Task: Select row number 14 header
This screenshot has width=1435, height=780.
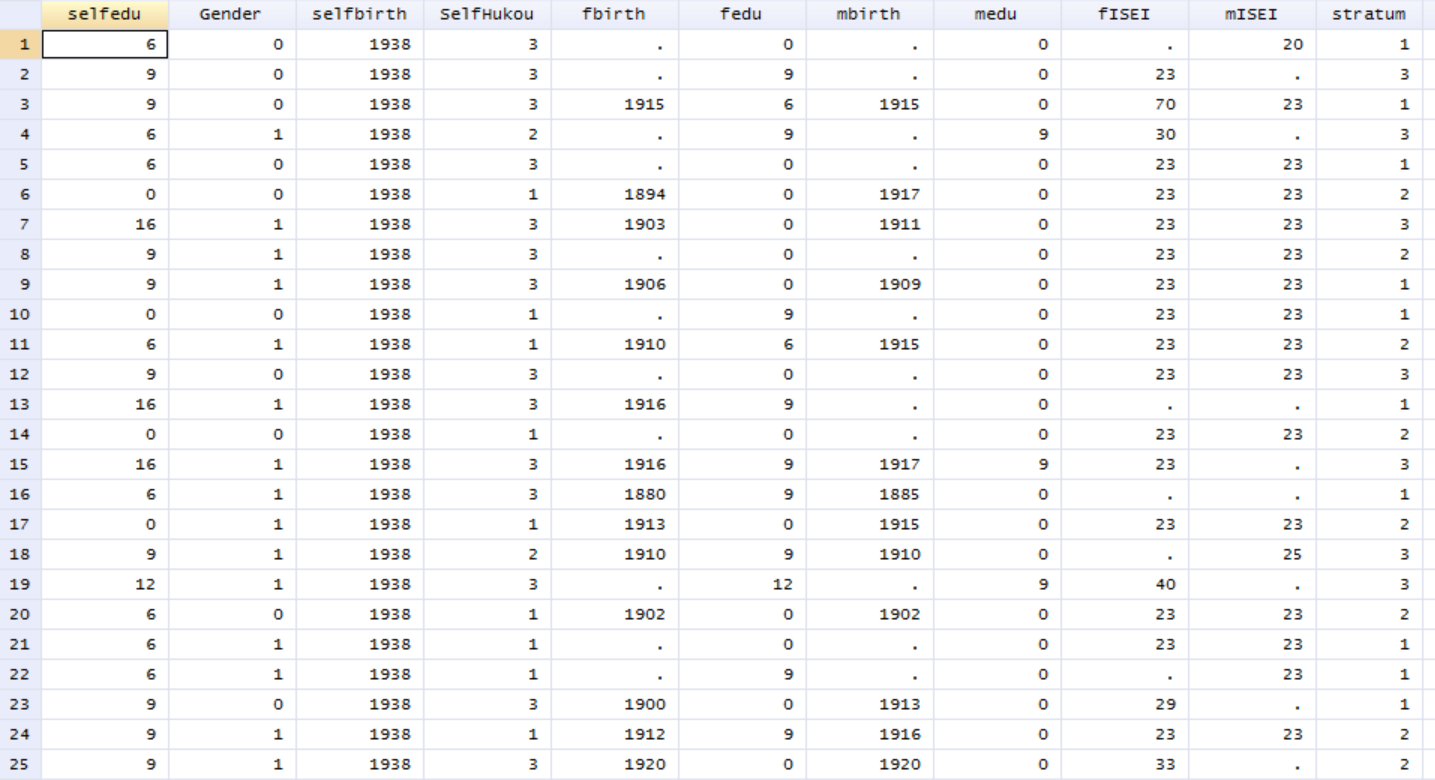Action: tap(21, 434)
